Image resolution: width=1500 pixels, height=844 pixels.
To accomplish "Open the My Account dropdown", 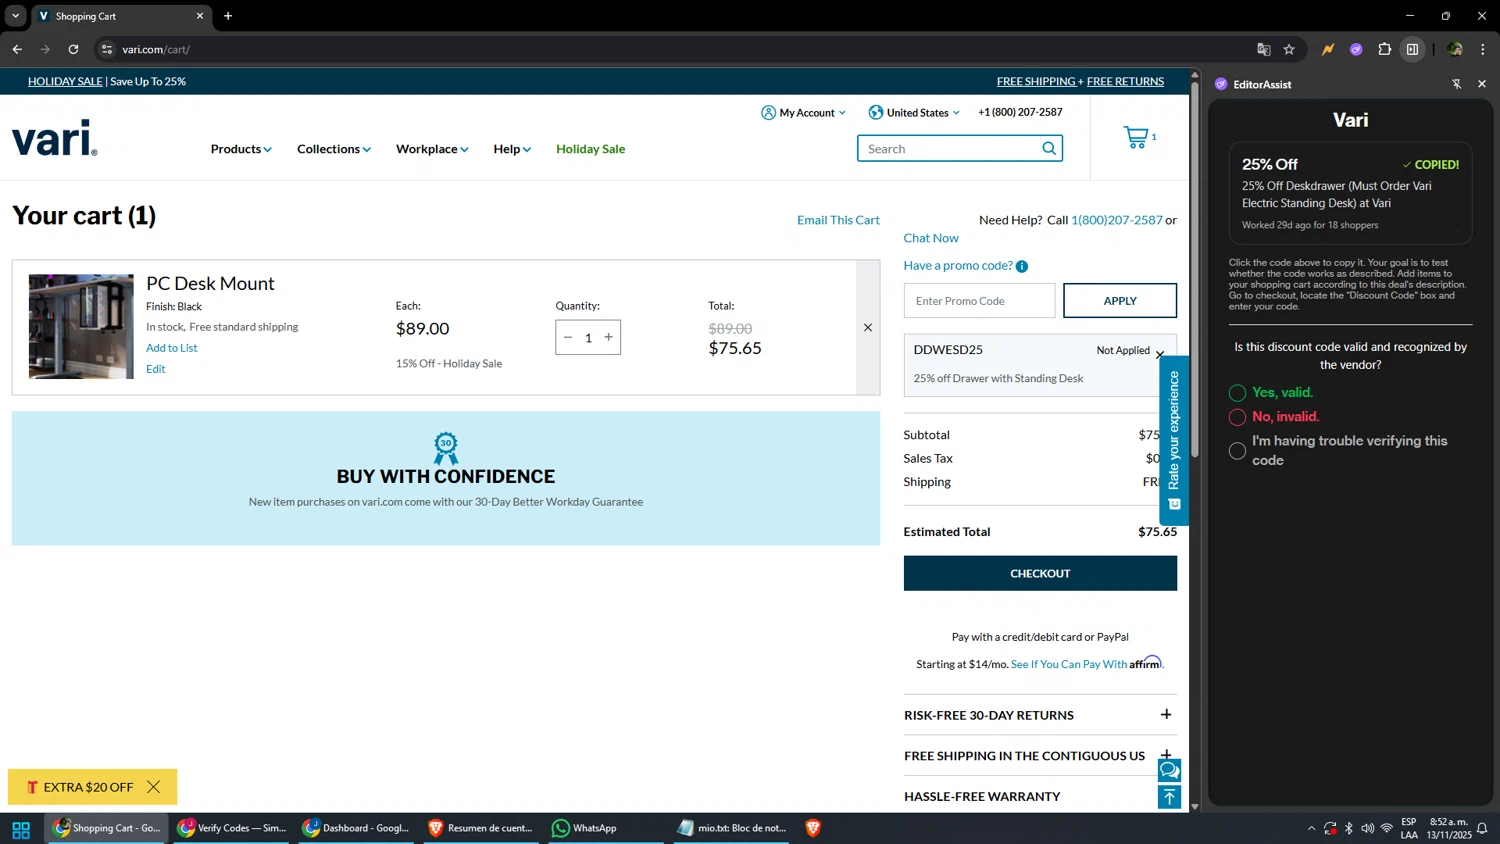I will (803, 113).
